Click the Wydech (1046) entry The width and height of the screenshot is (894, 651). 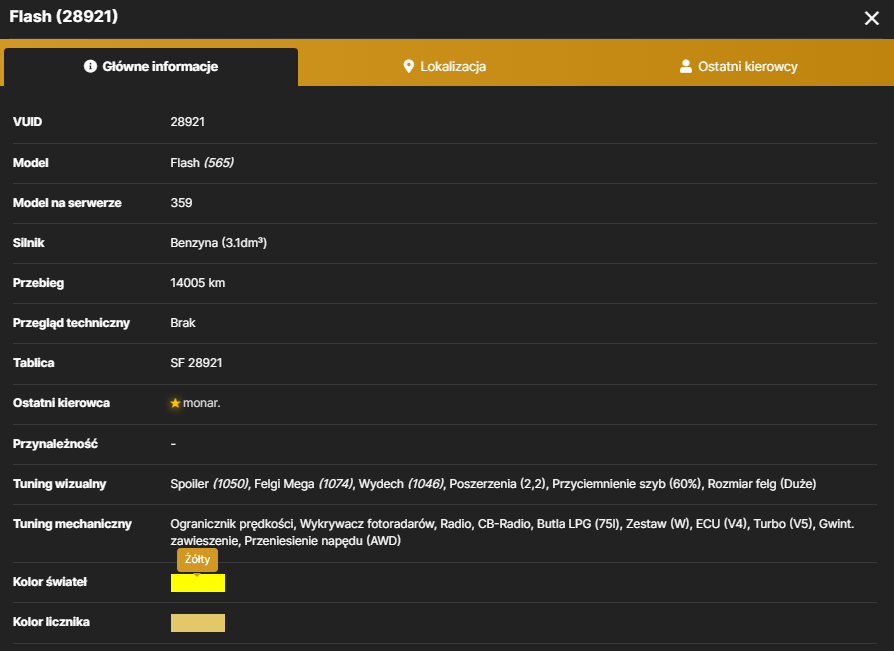click(401, 484)
